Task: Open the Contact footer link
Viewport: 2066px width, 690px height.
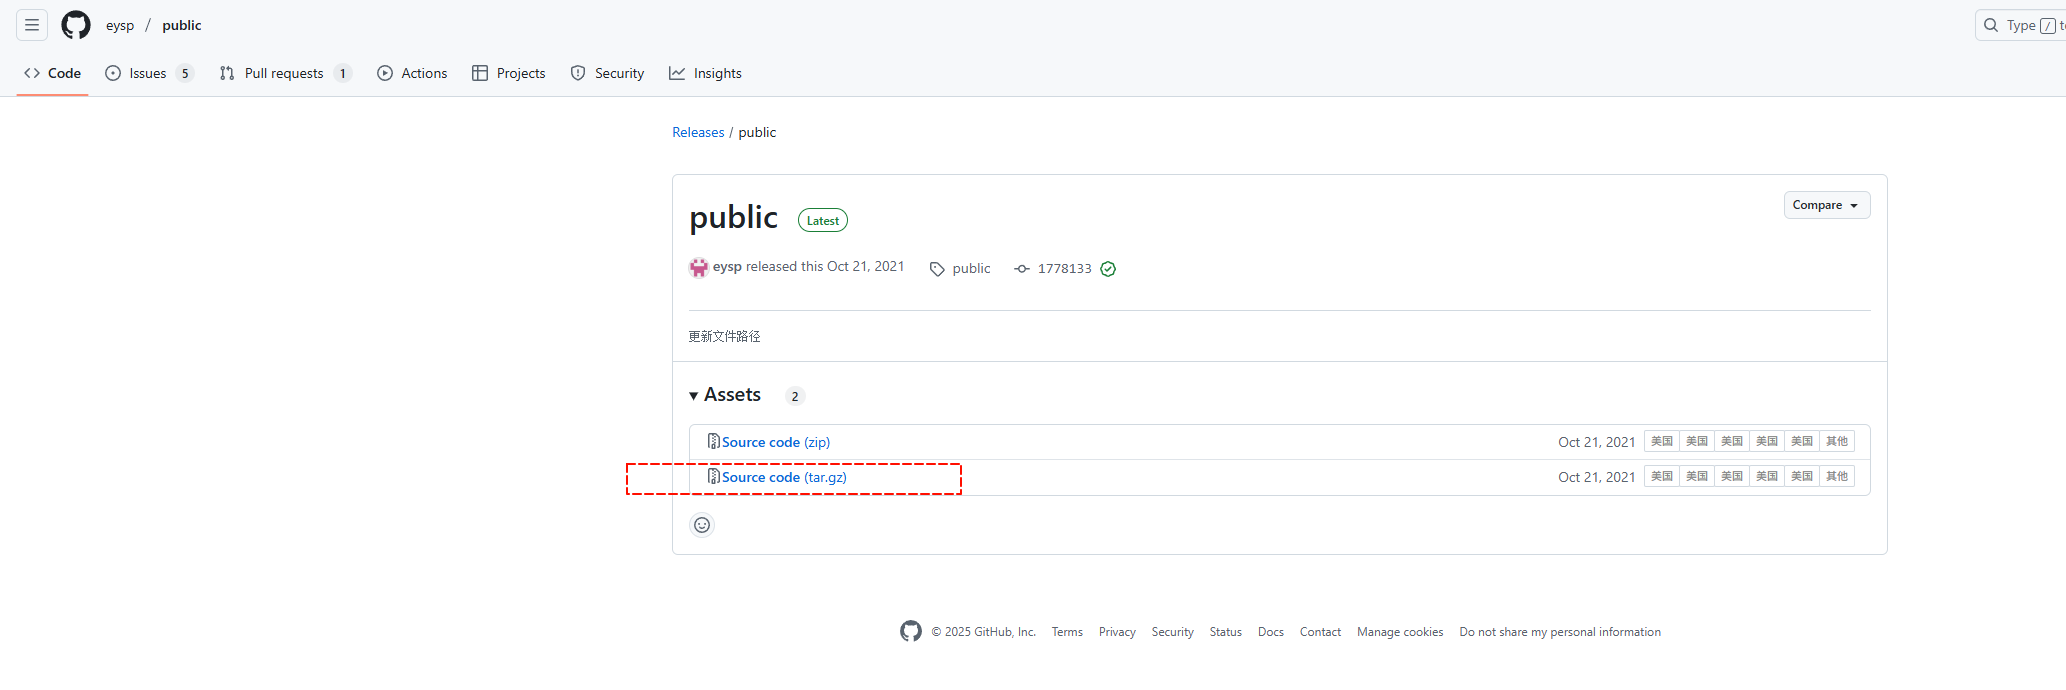Action: [x=1320, y=632]
